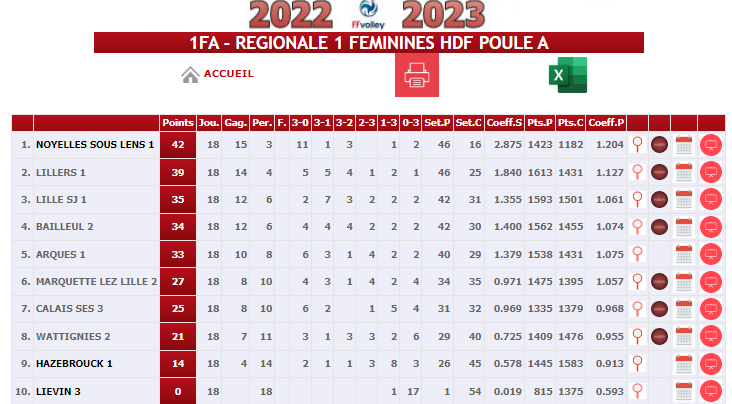Click the dark ball icon for BAILLEUL 2
The image size is (732, 404).
pos(659,227)
